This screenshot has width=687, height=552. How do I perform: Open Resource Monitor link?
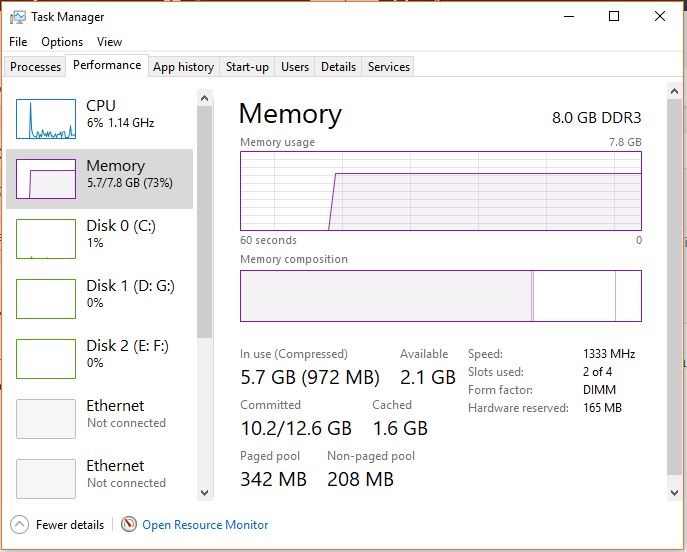point(205,525)
